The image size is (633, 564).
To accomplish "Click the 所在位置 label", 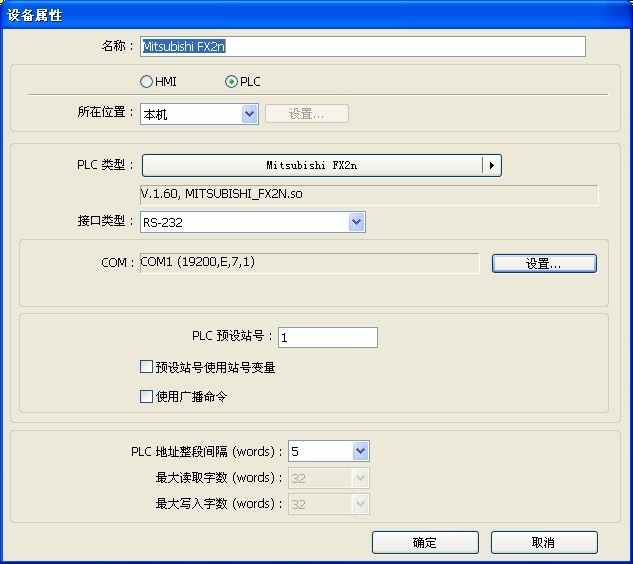I will click(x=105, y=112).
